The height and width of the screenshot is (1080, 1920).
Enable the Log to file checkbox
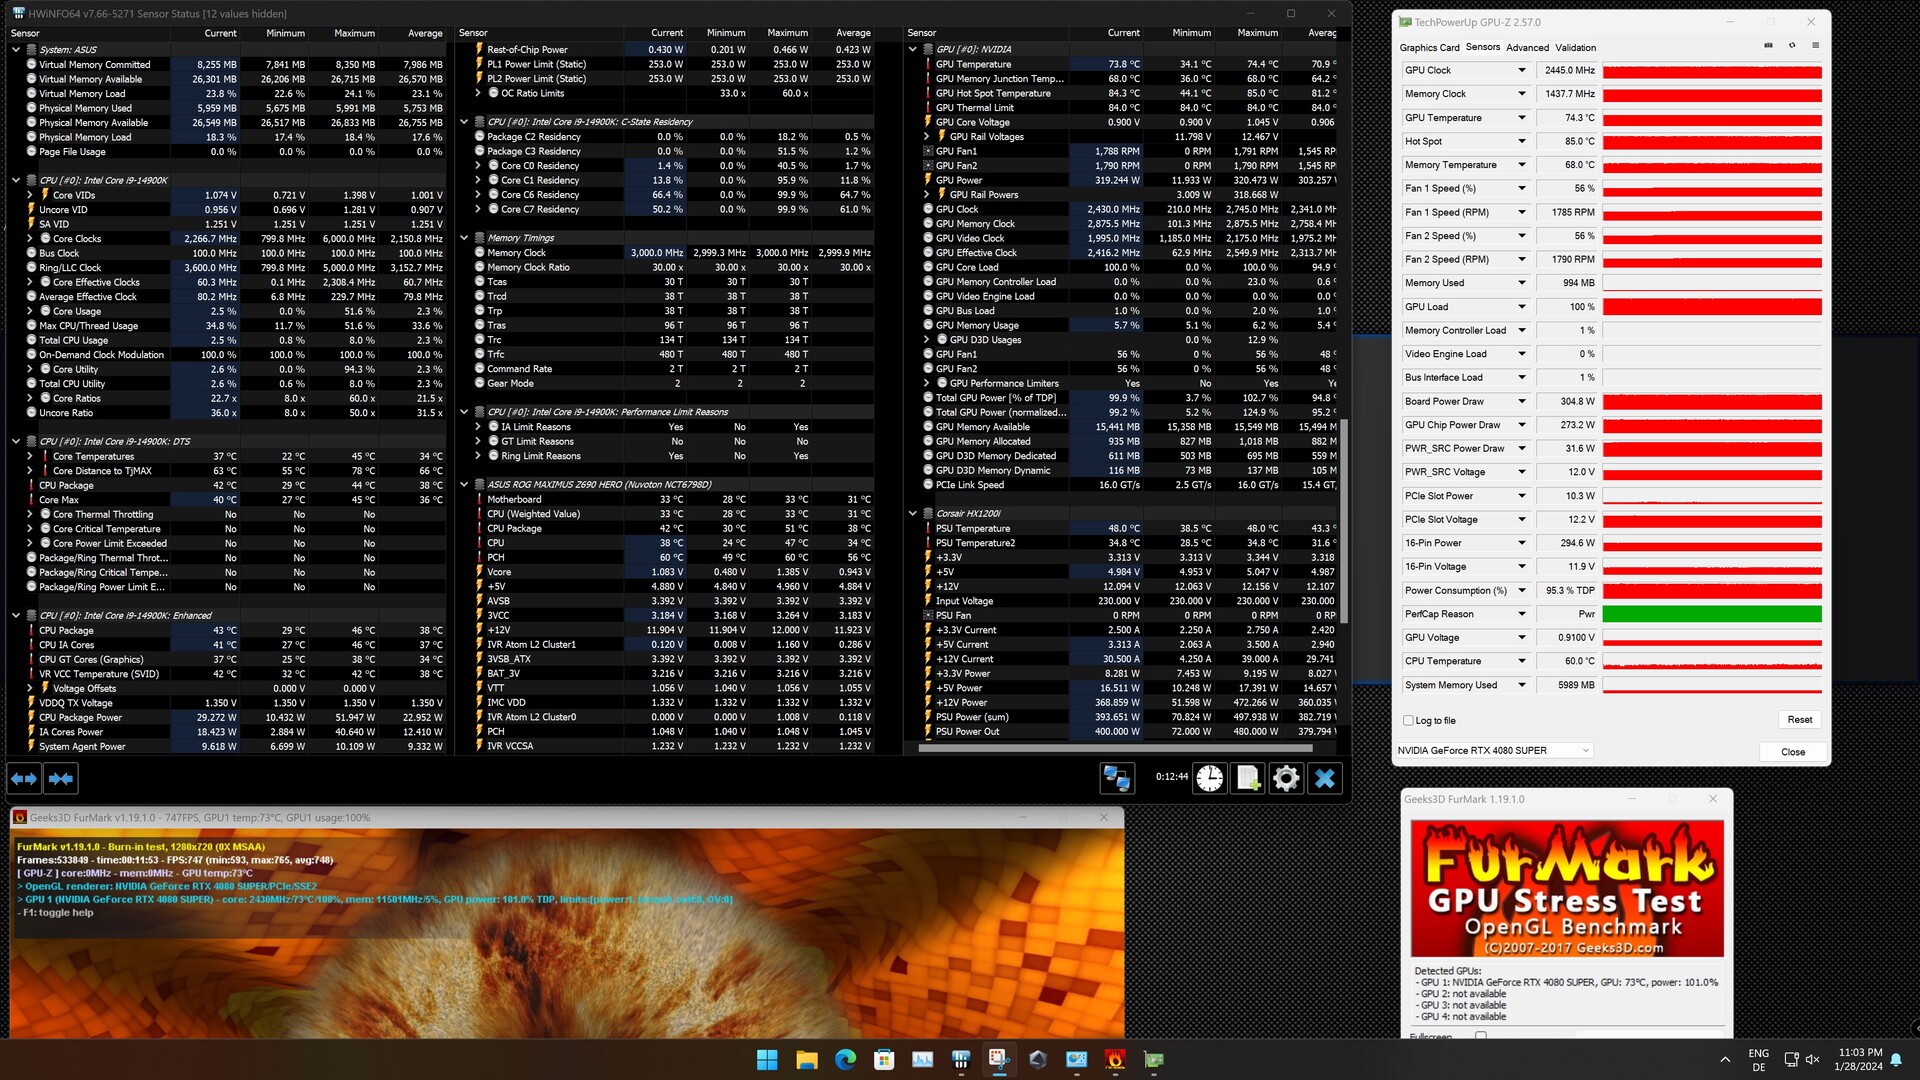(1409, 720)
